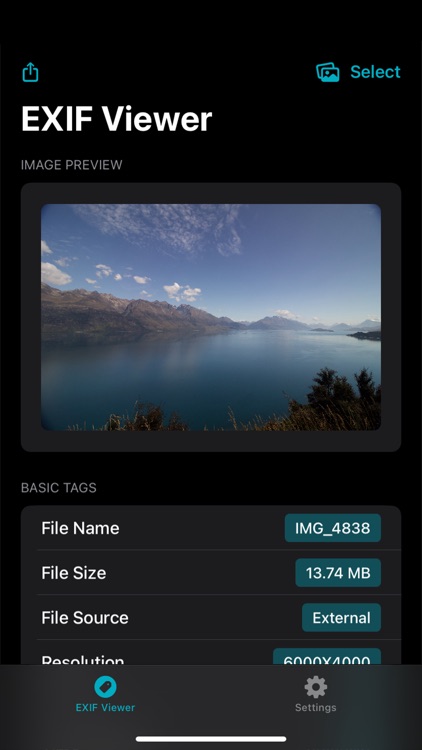The height and width of the screenshot is (750, 422).
Task: Select the File Source row
Action: (211, 618)
